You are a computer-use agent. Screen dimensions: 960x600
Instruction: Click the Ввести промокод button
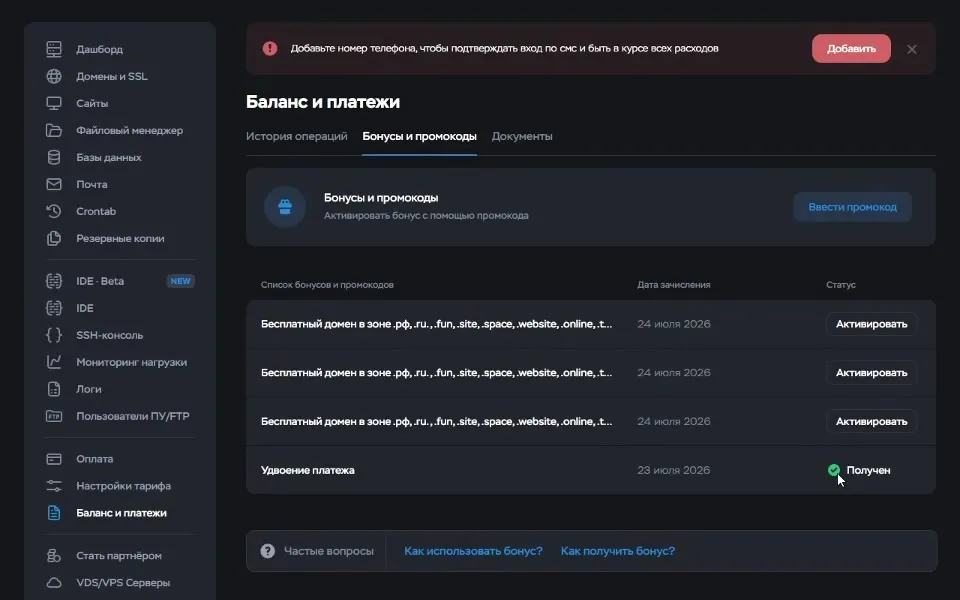[852, 207]
